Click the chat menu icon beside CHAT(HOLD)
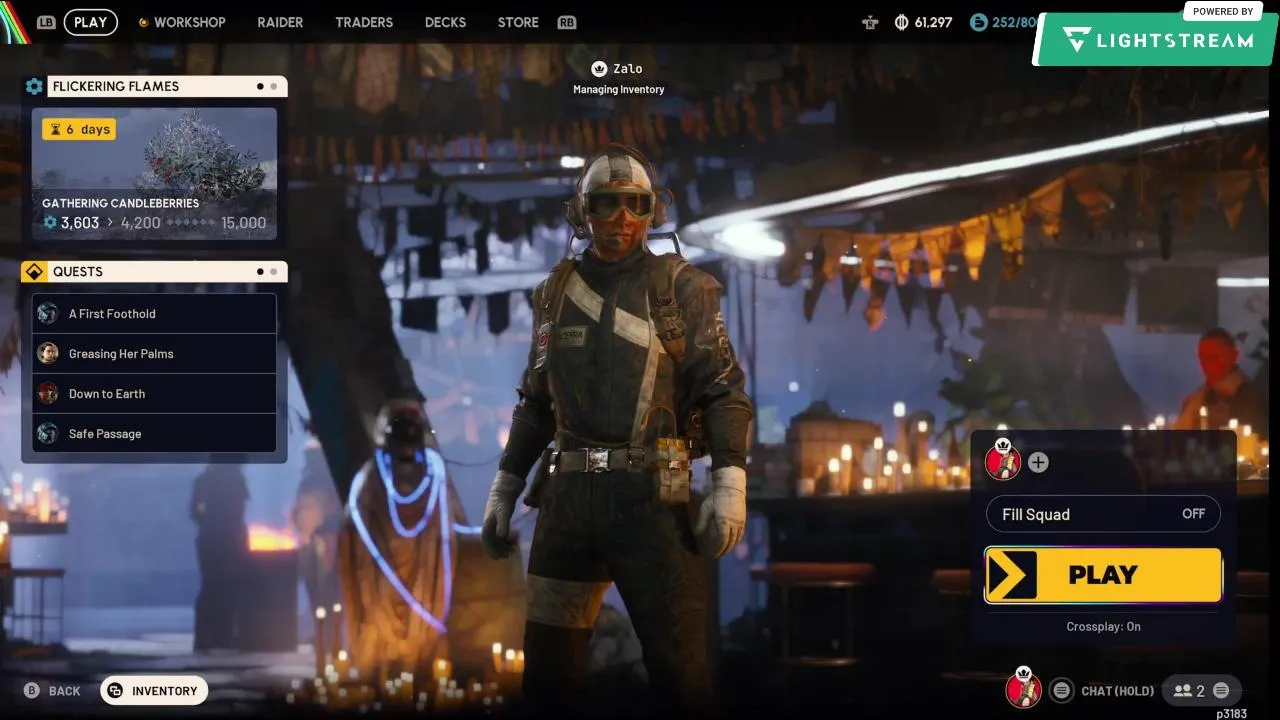The height and width of the screenshot is (720, 1280). click(x=1062, y=691)
